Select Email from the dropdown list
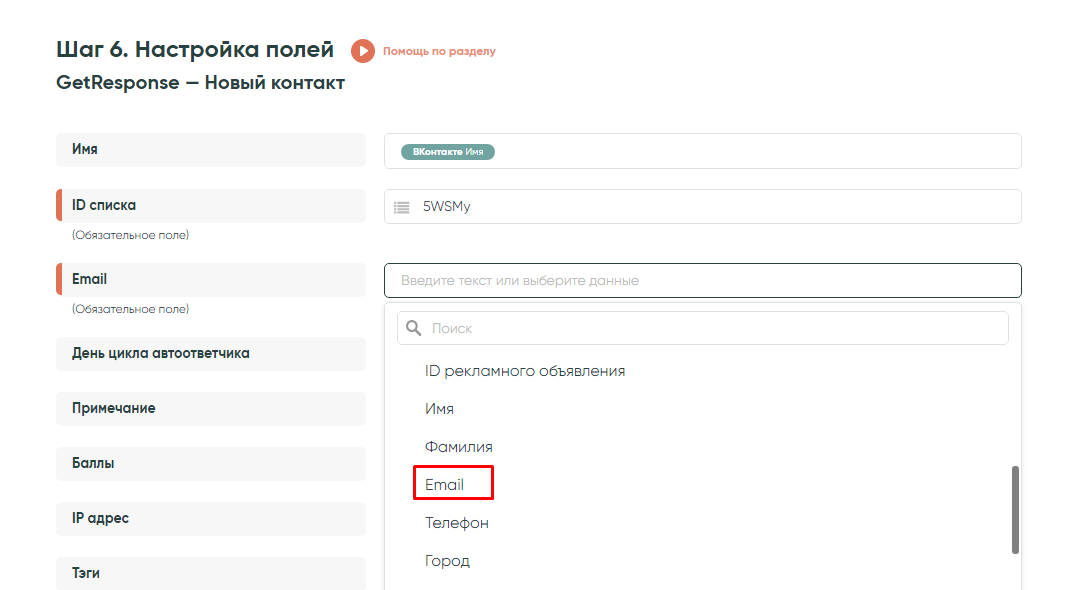 click(x=445, y=485)
